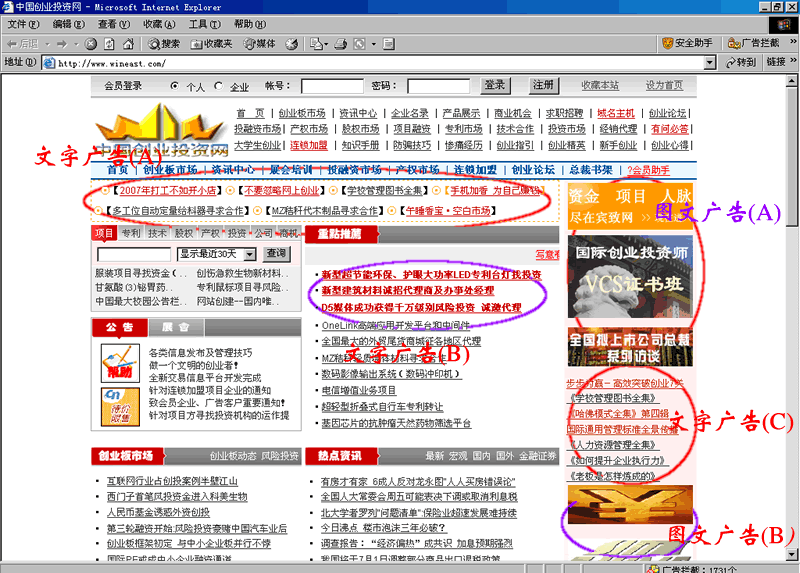
Task: Click the 查询 search button
Action: pos(277,254)
